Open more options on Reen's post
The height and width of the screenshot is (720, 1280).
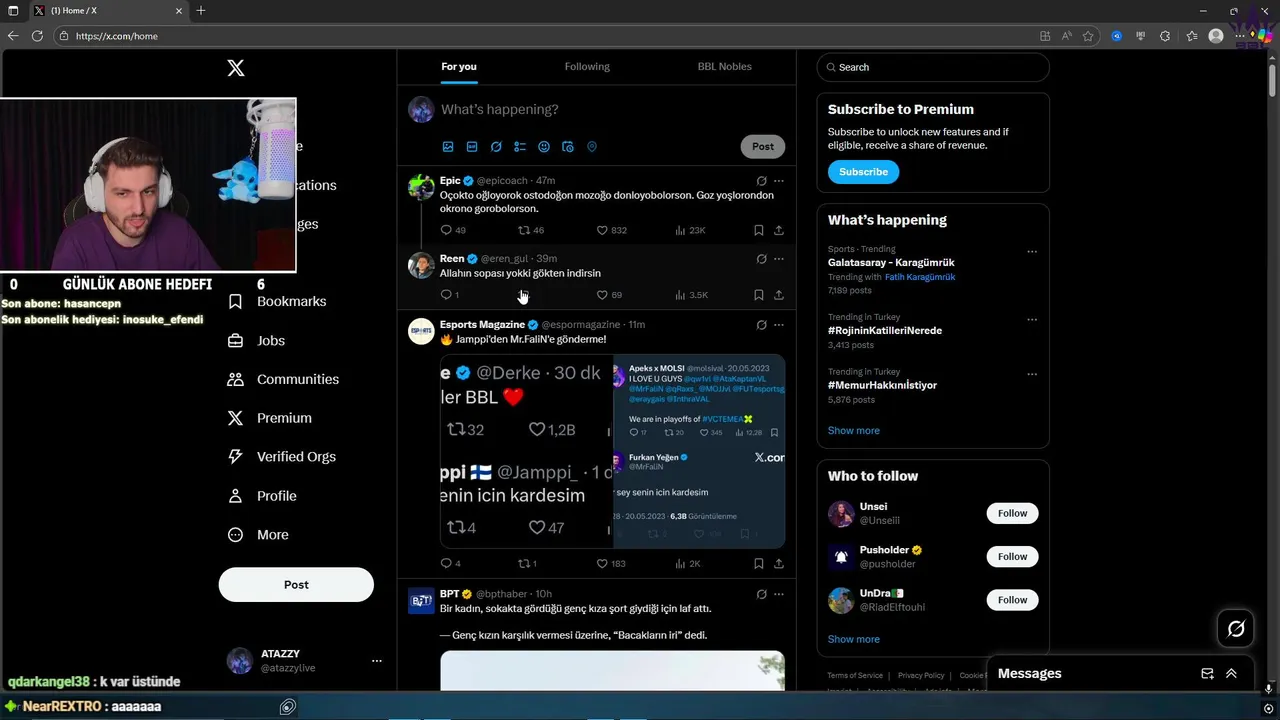pos(779,259)
